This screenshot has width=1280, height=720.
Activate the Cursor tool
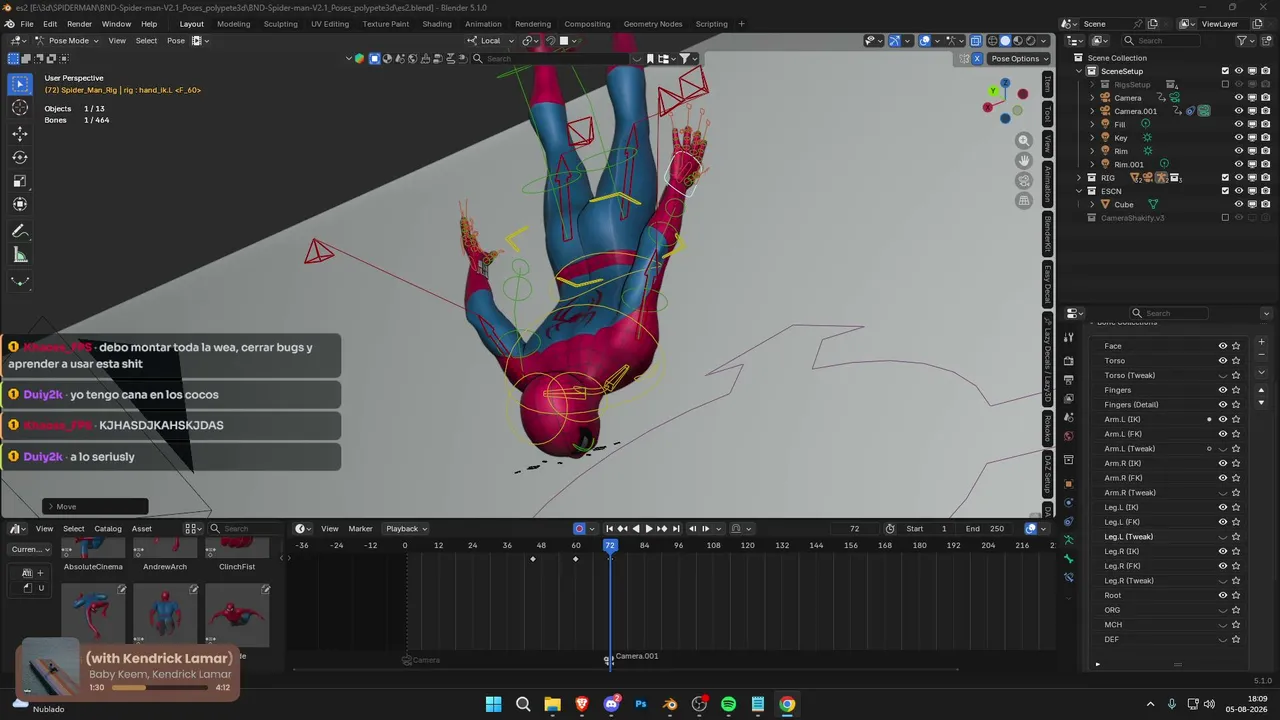coord(20,108)
